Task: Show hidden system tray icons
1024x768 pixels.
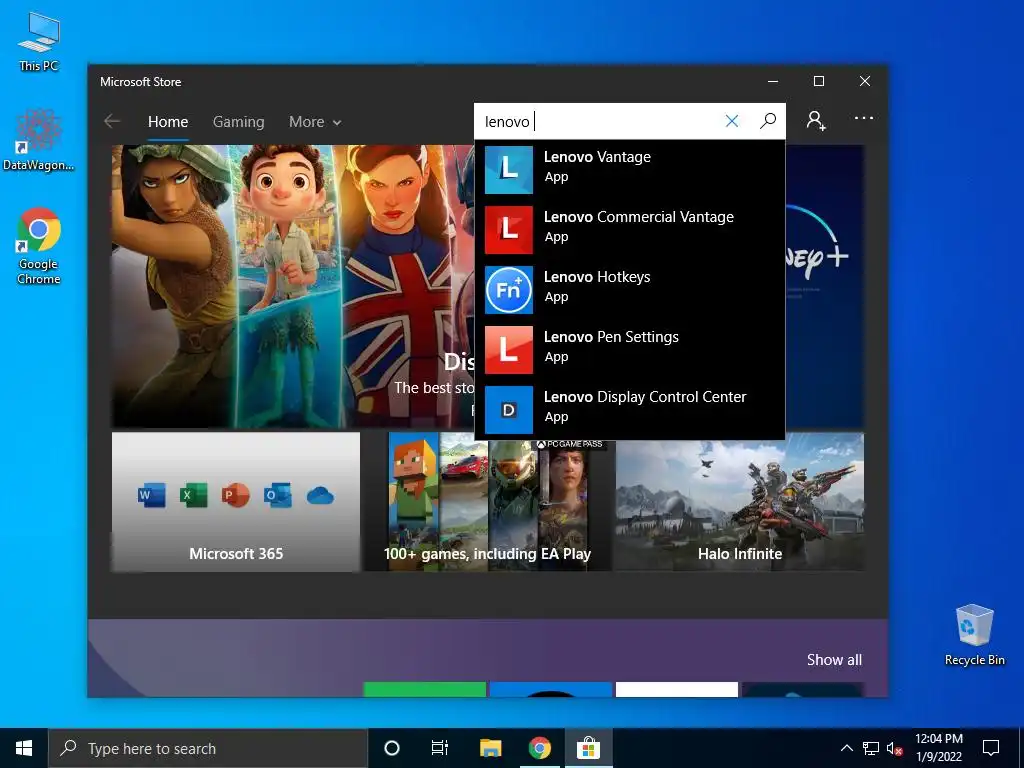Action: pyautogui.click(x=846, y=748)
